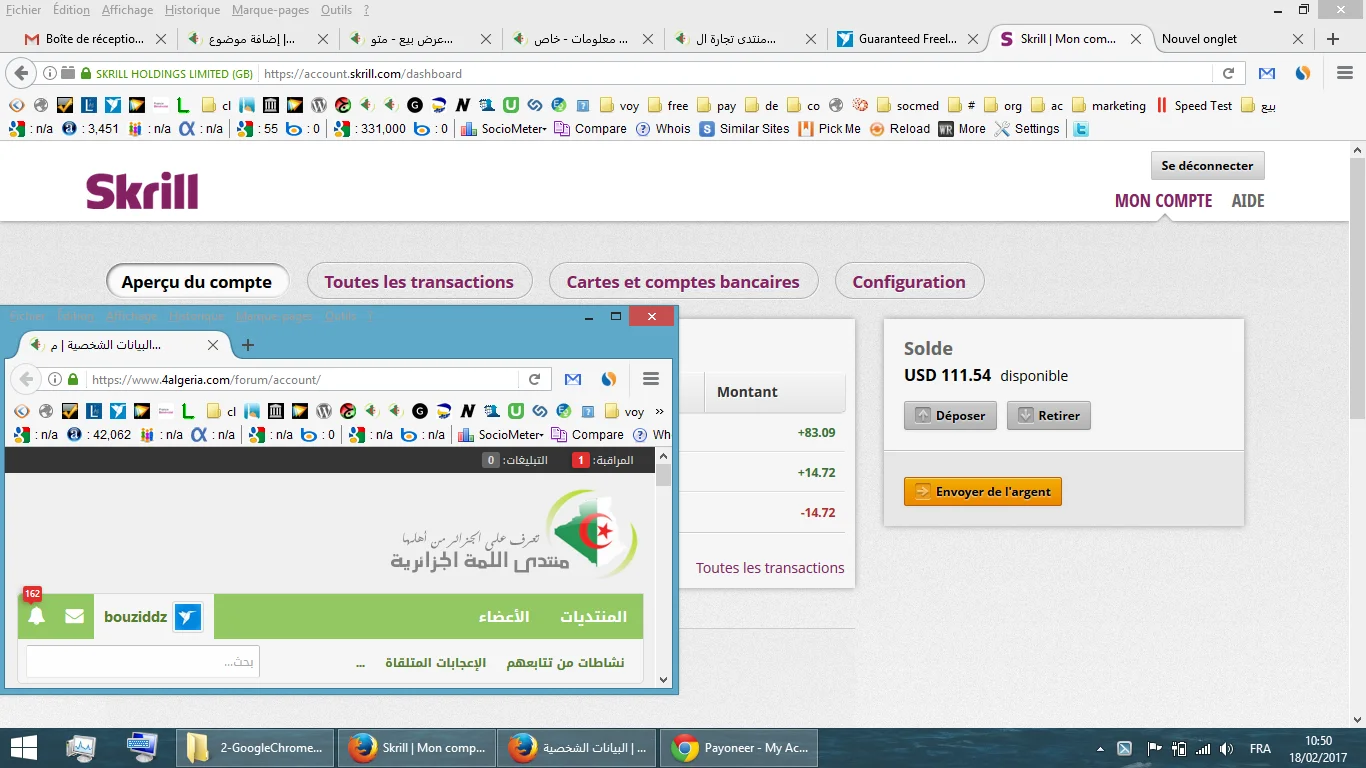Click the Windows Start button
1366x768 pixels.
pyautogui.click(x=23, y=747)
